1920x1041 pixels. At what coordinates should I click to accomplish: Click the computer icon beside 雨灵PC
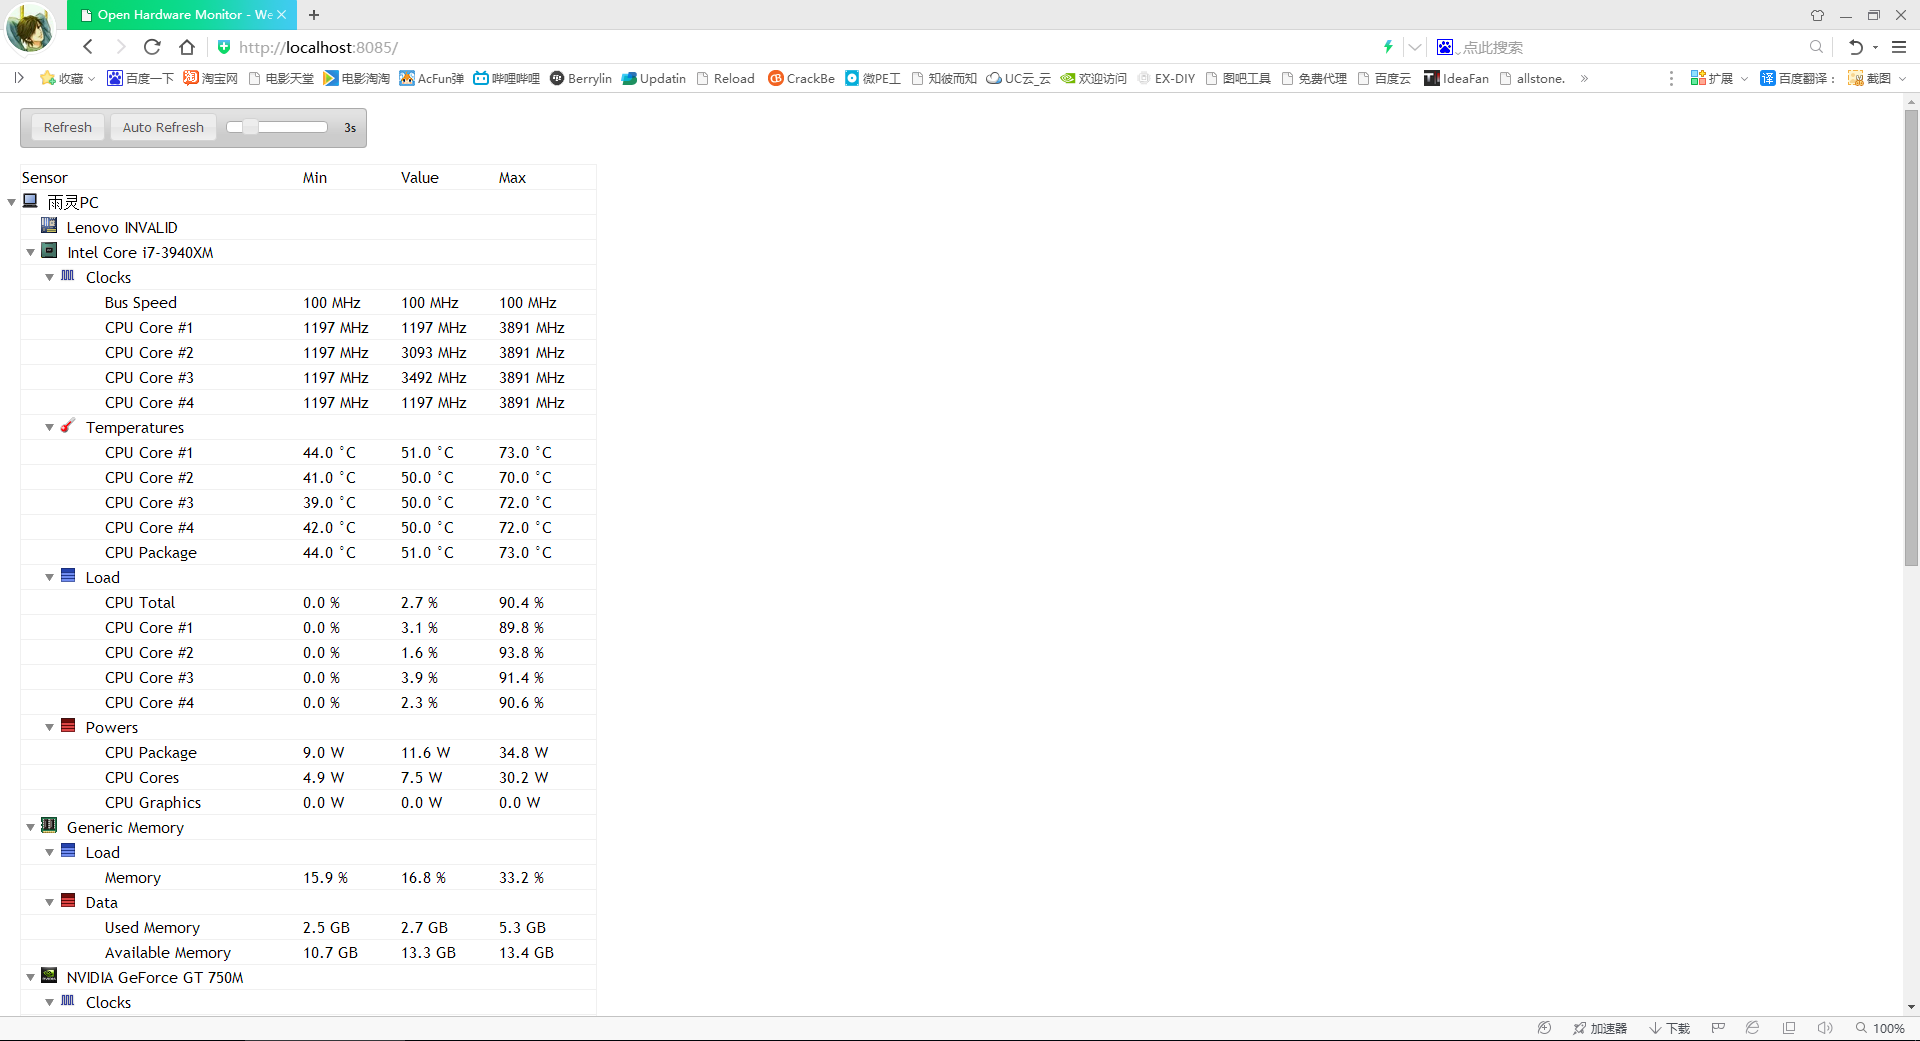(30, 201)
